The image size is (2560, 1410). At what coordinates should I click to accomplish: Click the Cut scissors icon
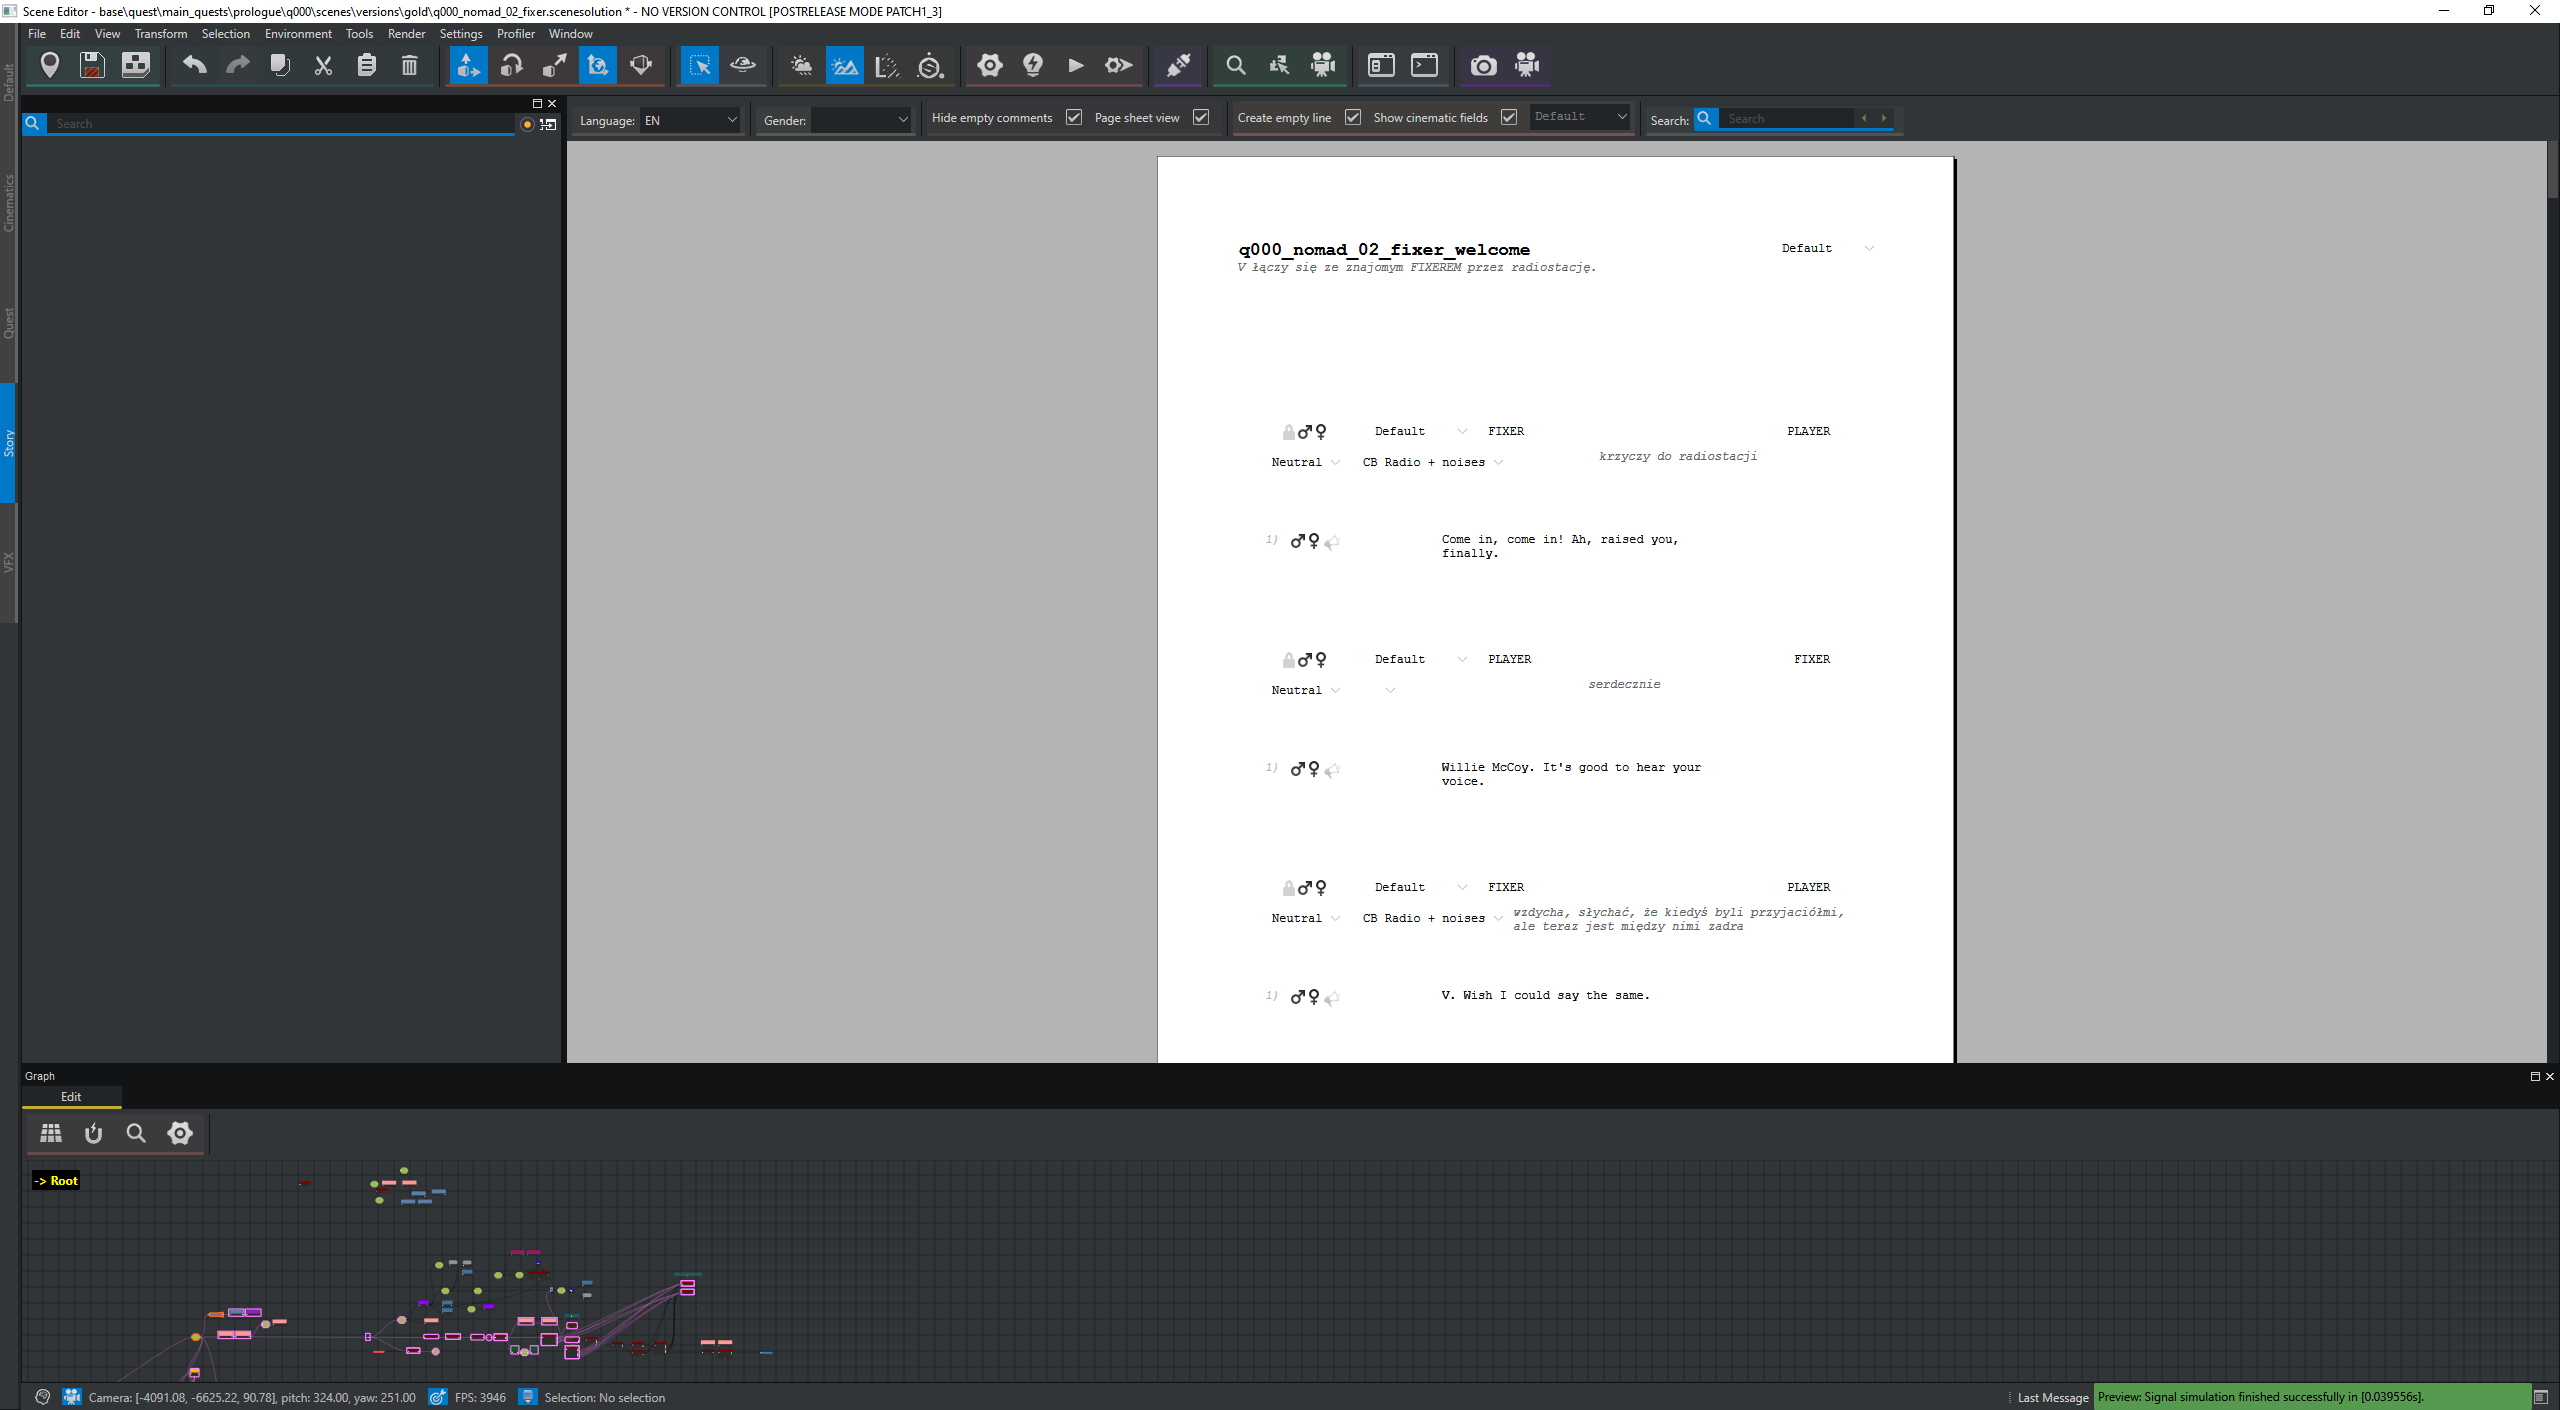click(323, 66)
